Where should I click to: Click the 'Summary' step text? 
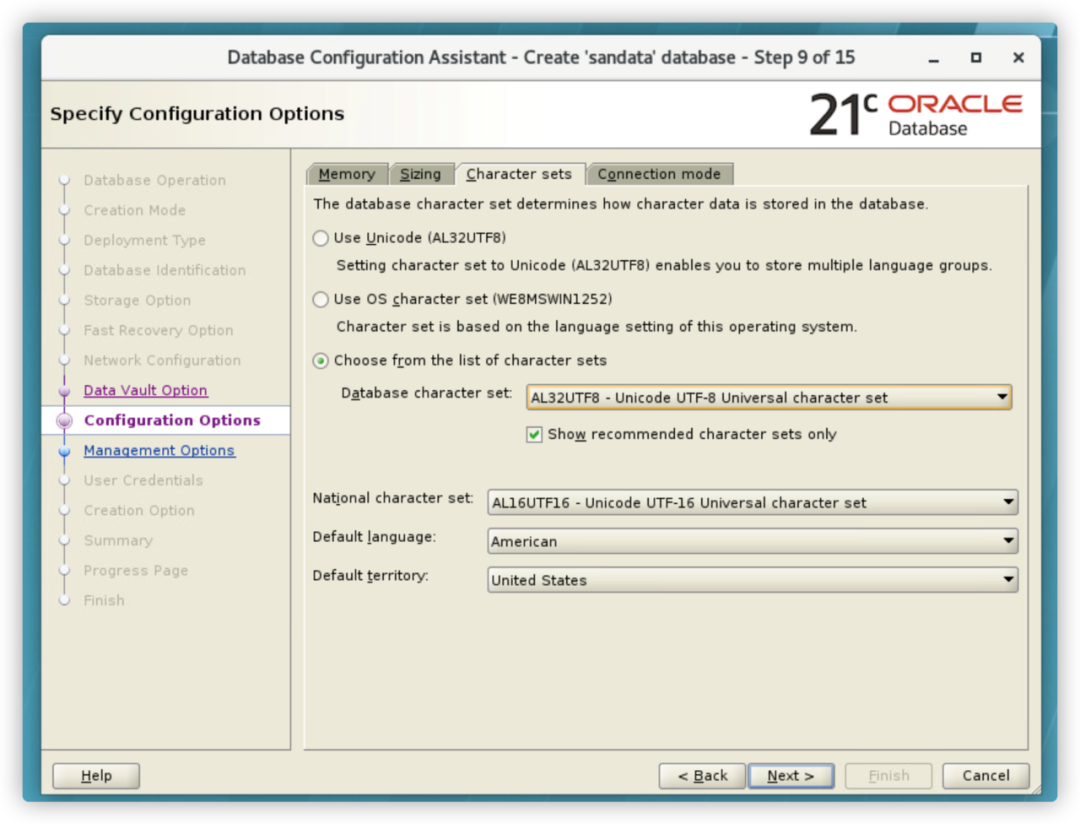[118, 541]
